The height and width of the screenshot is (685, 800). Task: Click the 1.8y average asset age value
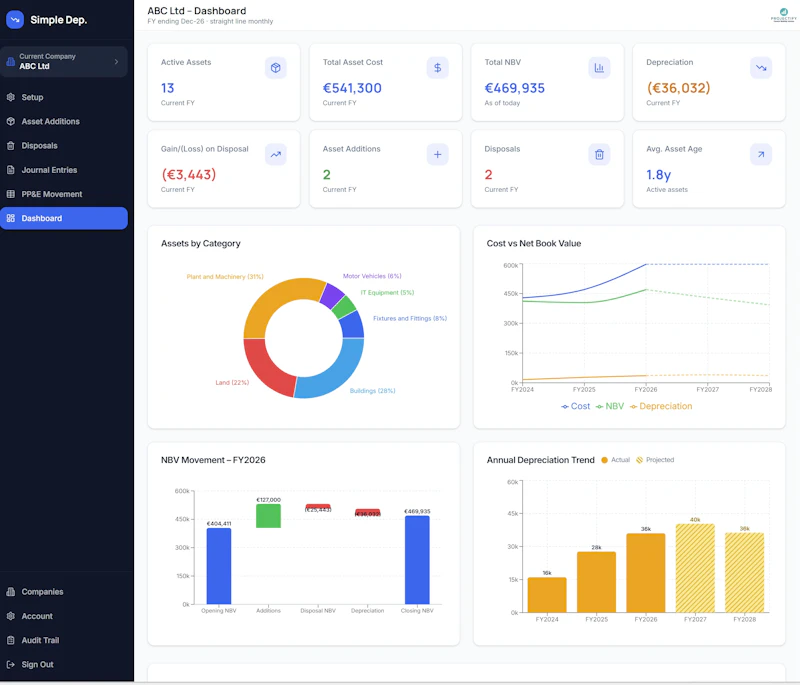pyautogui.click(x=658, y=175)
